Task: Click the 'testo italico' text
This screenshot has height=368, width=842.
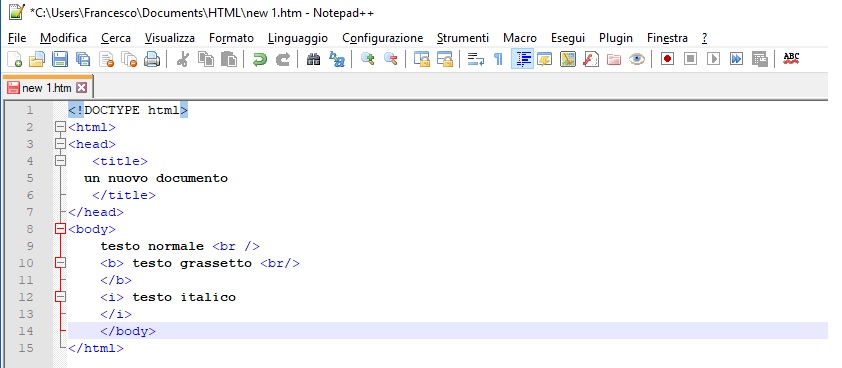Action: click(x=184, y=297)
